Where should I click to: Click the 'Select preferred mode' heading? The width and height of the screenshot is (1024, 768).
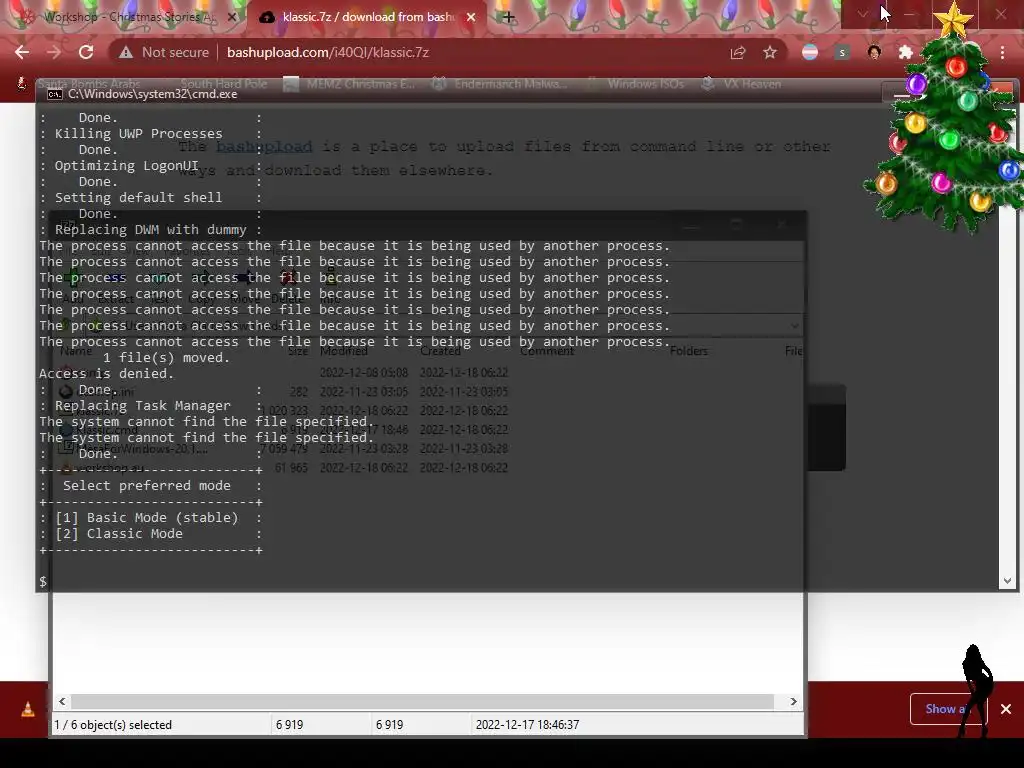147,486
